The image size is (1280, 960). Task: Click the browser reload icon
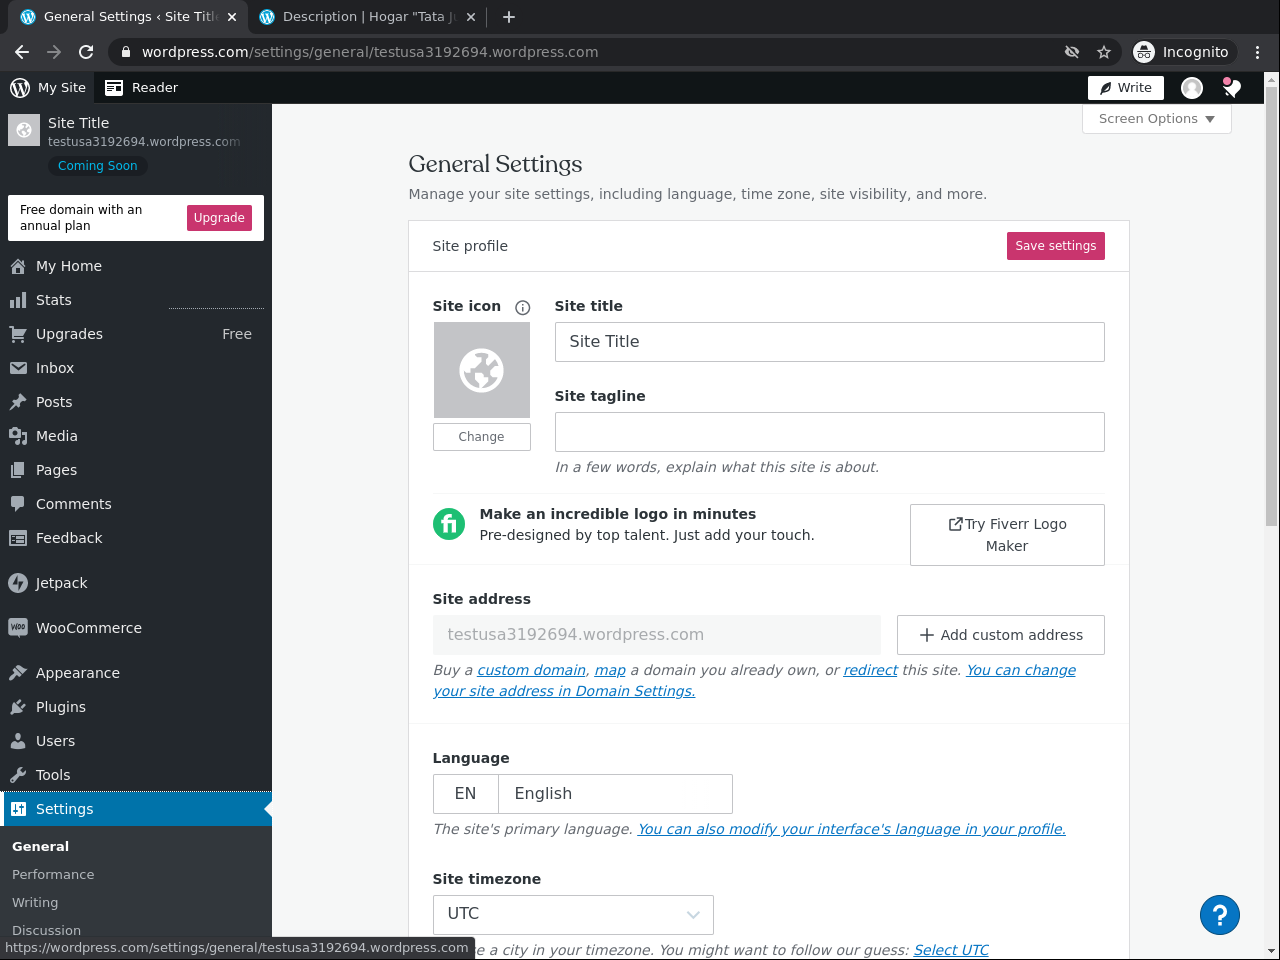click(x=86, y=52)
